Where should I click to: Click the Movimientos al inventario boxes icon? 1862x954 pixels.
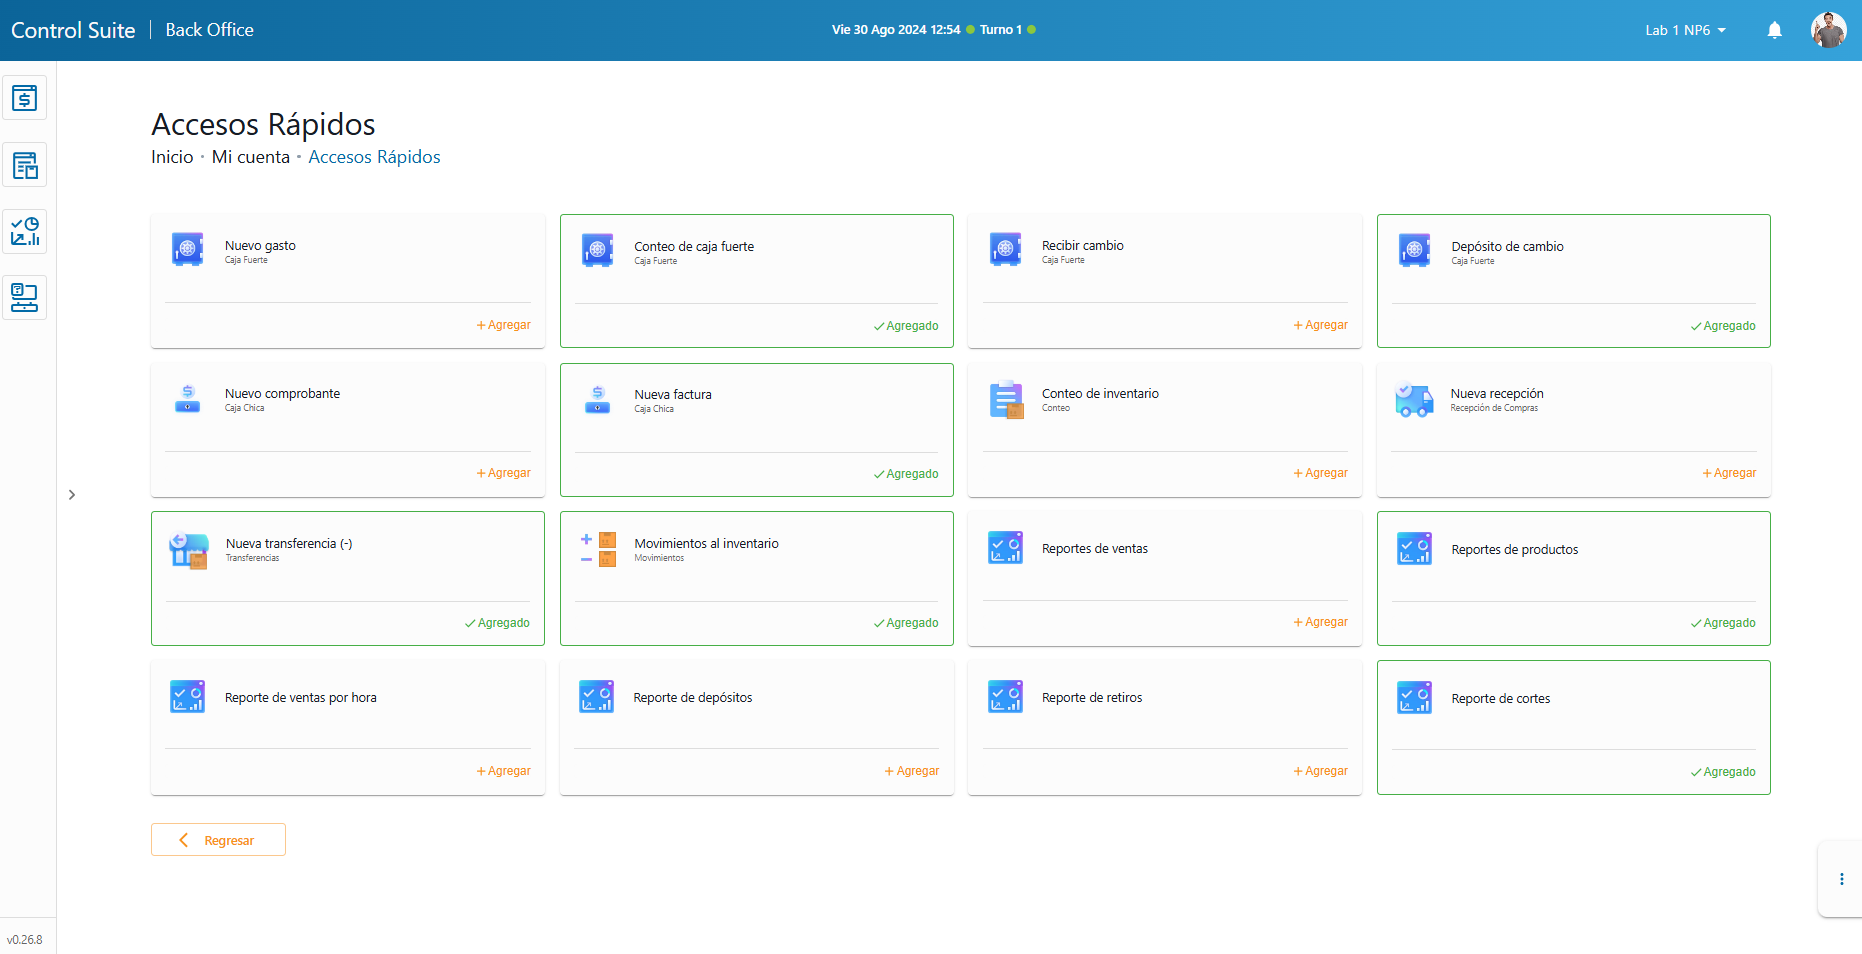pos(598,549)
